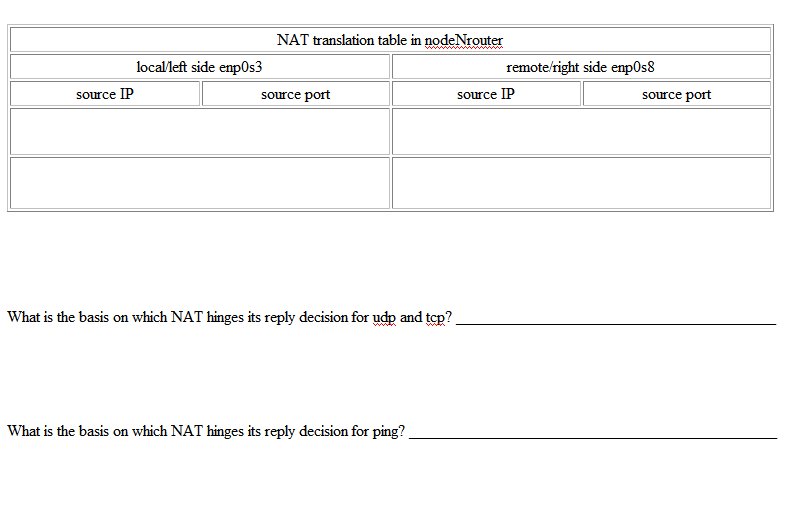Click second empty row cell on local side
Viewport: 789px width, 507px height.
pos(199,182)
